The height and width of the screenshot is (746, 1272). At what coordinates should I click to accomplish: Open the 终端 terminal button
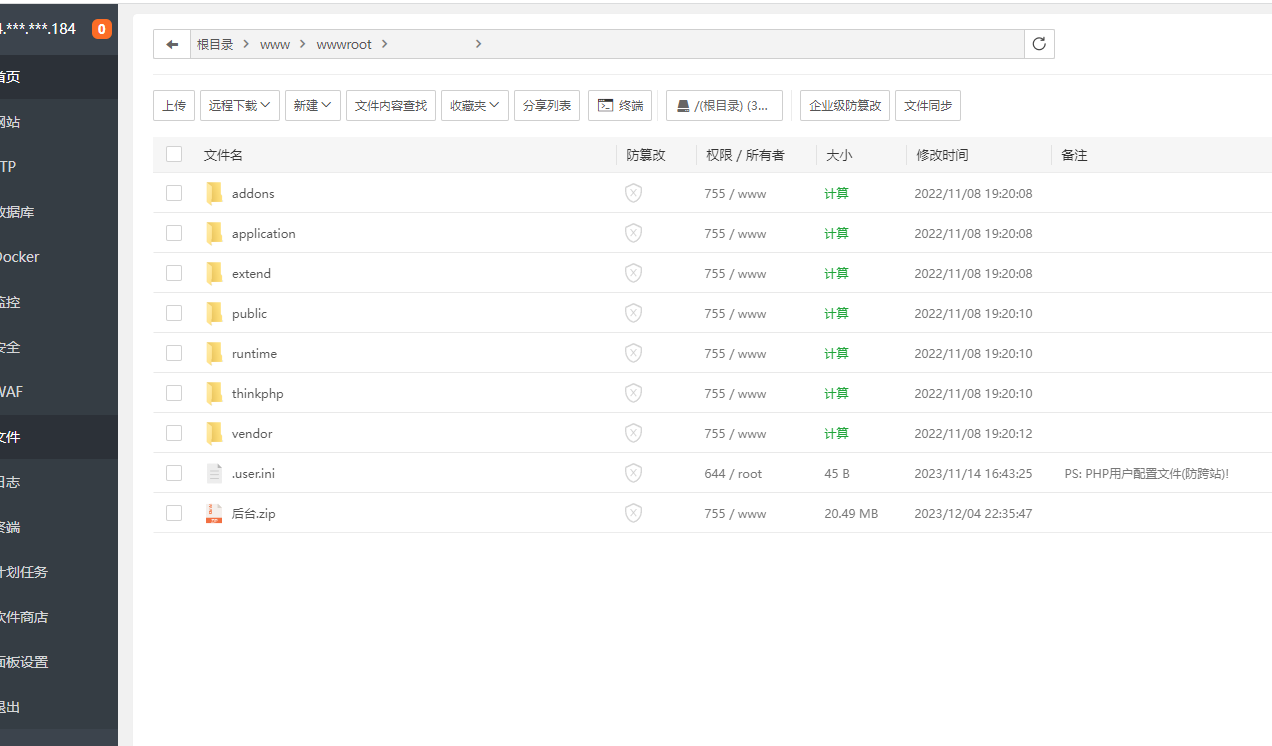pyautogui.click(x=620, y=105)
